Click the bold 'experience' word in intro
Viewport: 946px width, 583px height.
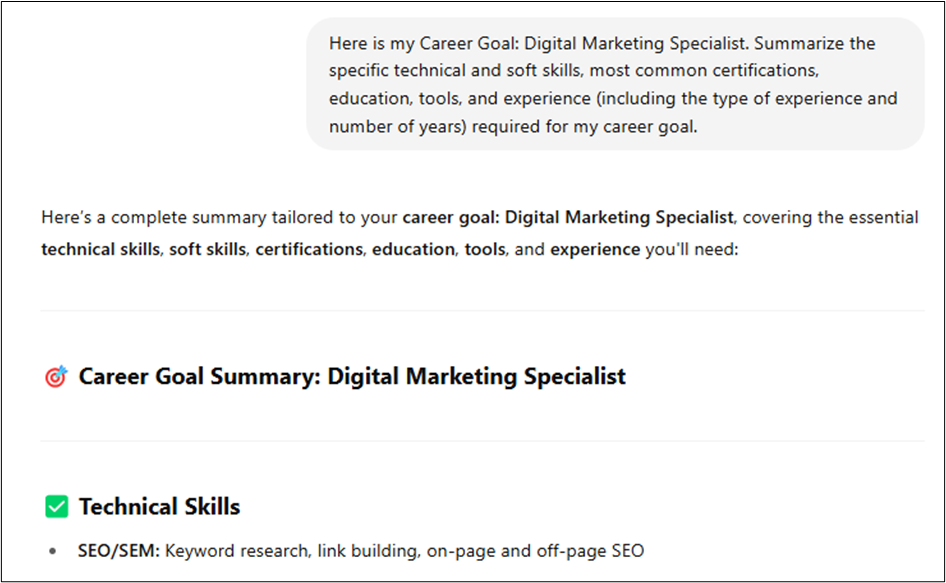click(x=595, y=249)
